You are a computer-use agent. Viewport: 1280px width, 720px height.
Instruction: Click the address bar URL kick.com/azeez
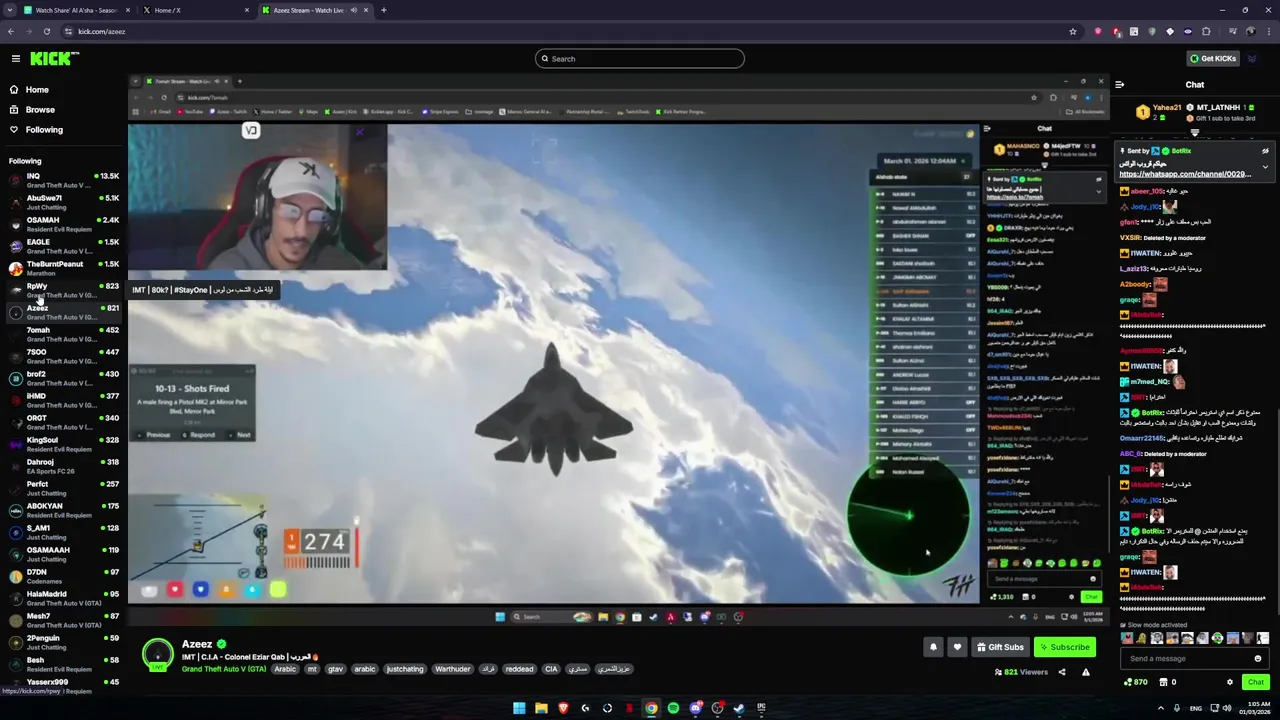pyautogui.click(x=102, y=32)
